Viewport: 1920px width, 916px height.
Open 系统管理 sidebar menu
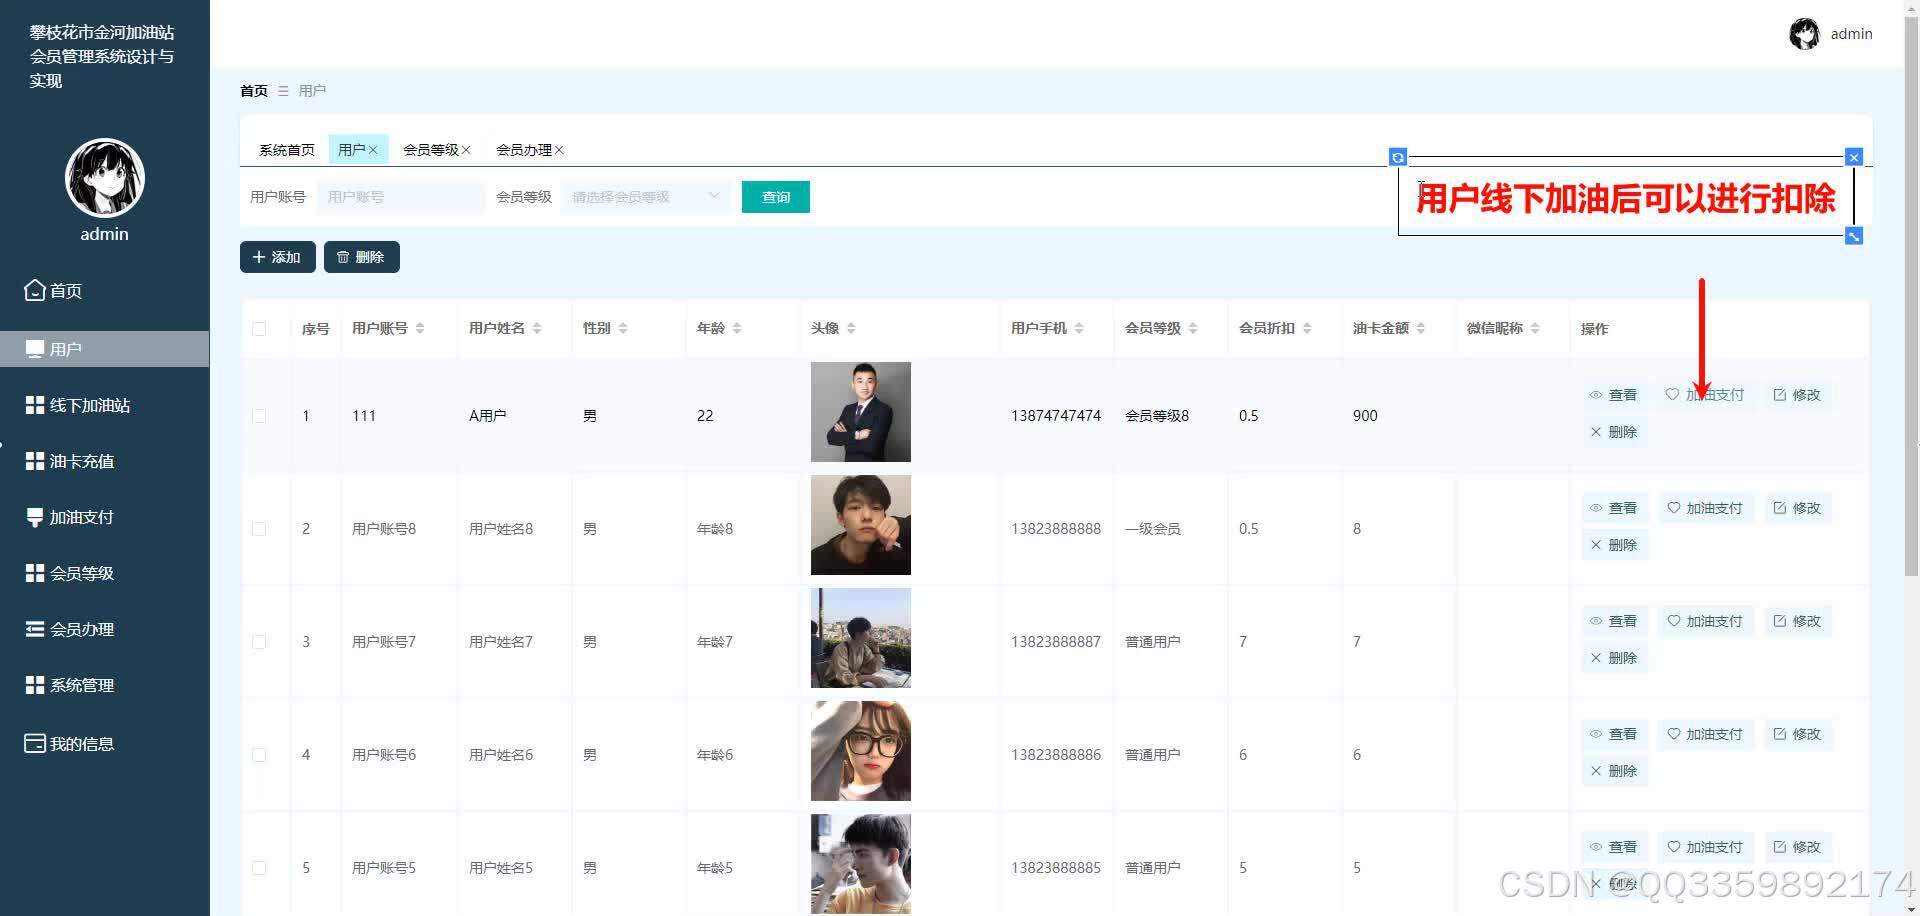click(70, 685)
